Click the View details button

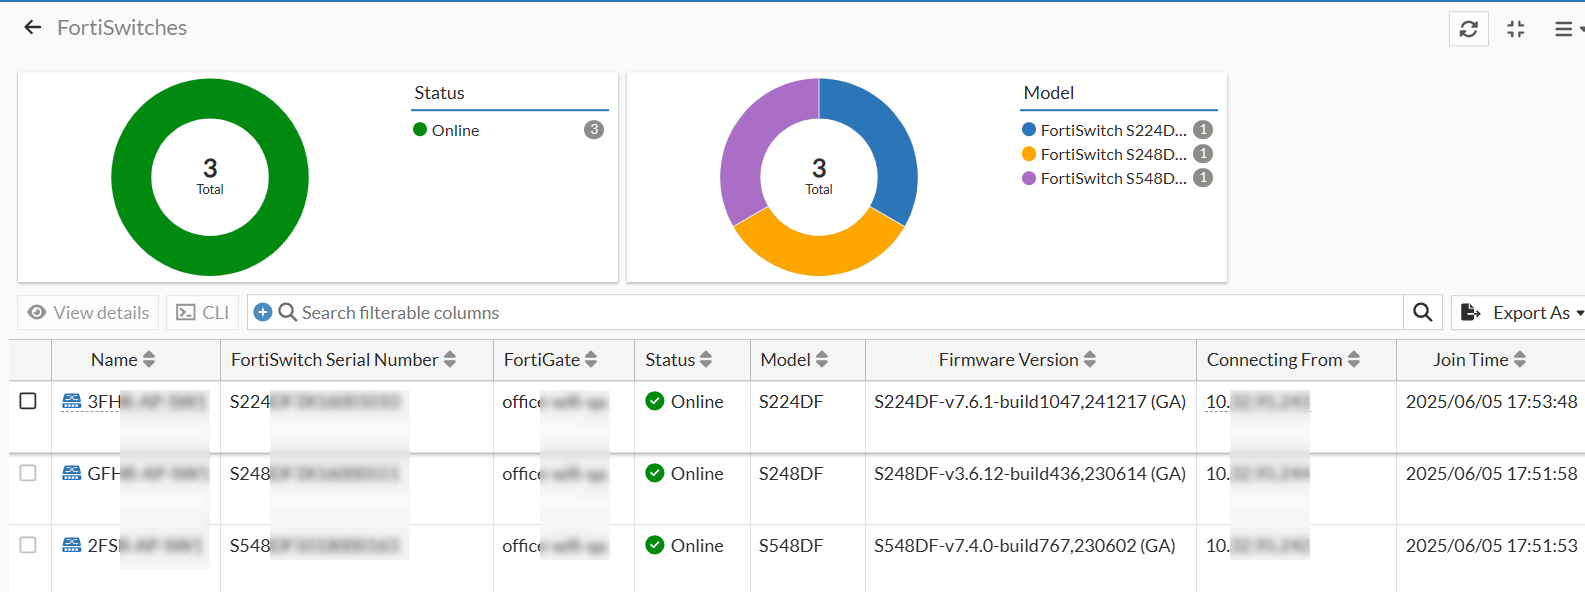coord(88,313)
